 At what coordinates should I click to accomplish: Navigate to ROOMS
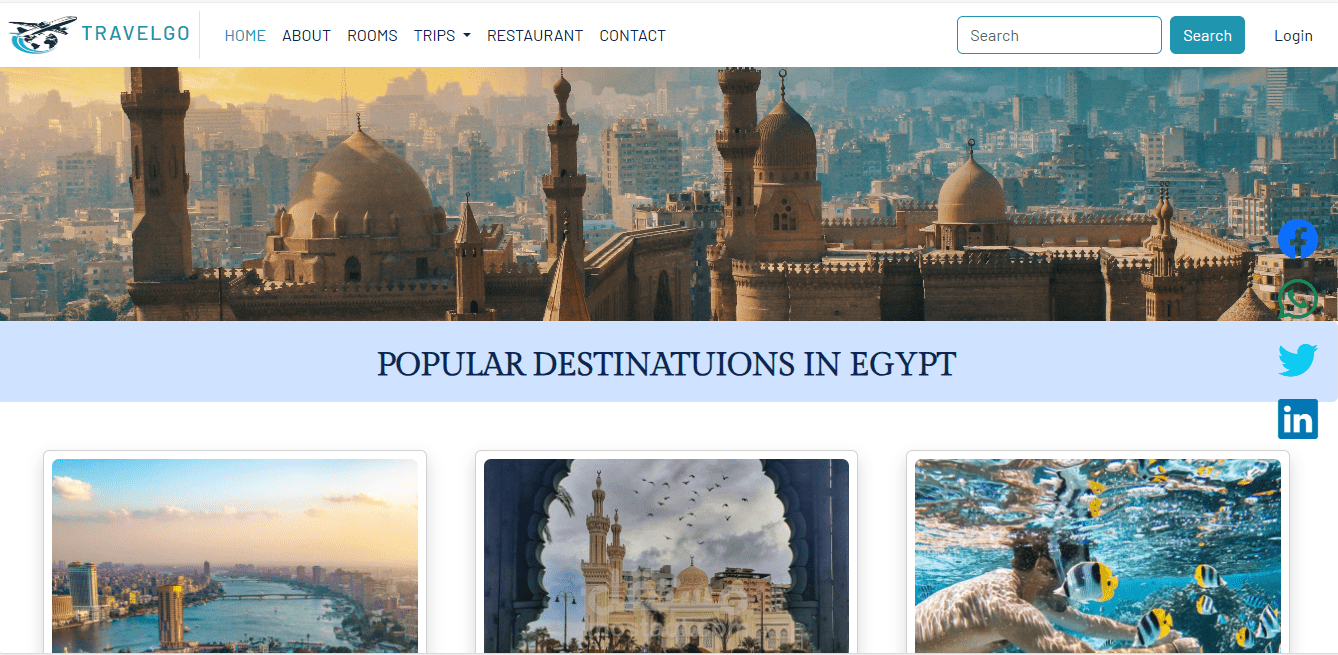(372, 35)
